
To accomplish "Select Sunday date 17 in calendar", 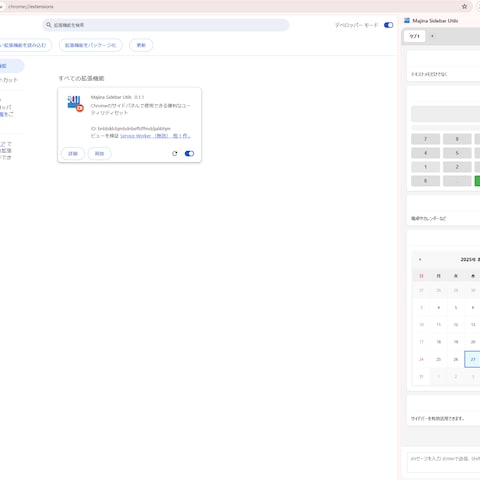I will 421,342.
